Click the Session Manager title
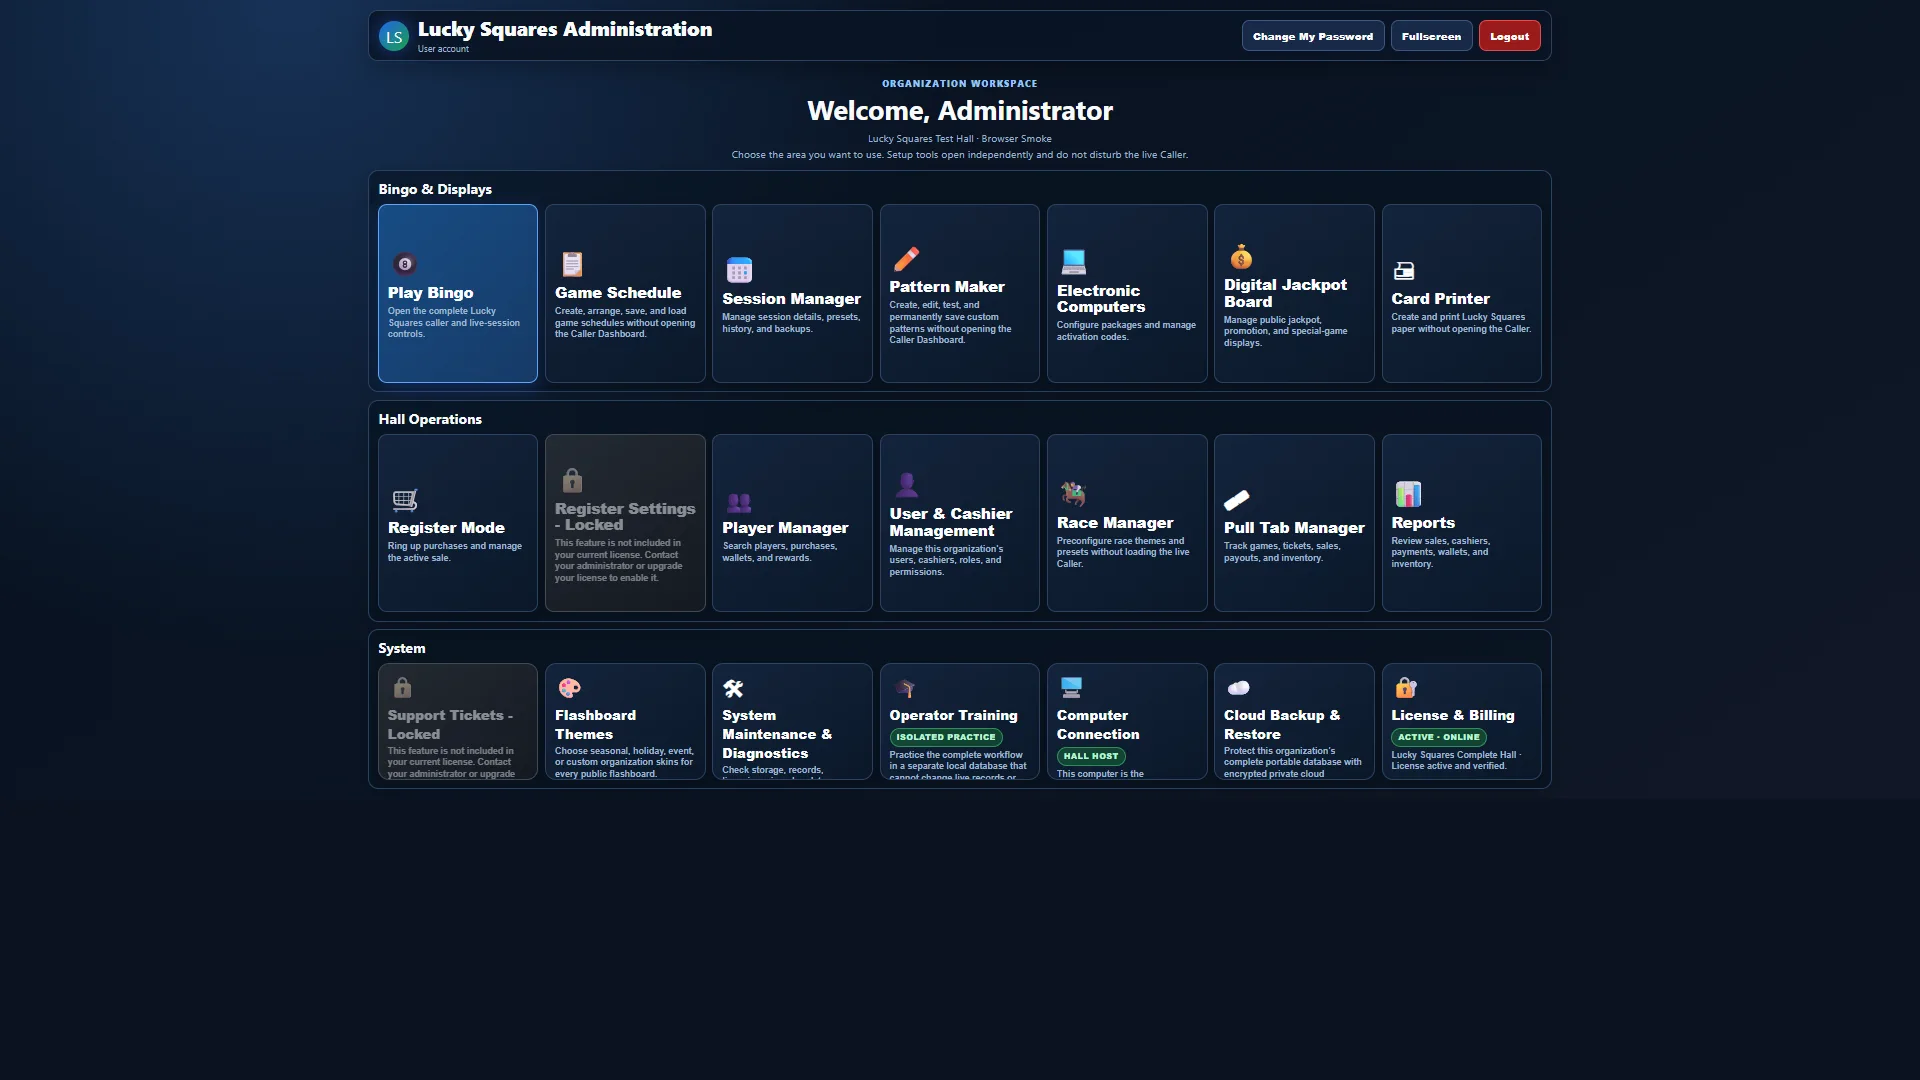Image resolution: width=1920 pixels, height=1080 pixels. (791, 299)
